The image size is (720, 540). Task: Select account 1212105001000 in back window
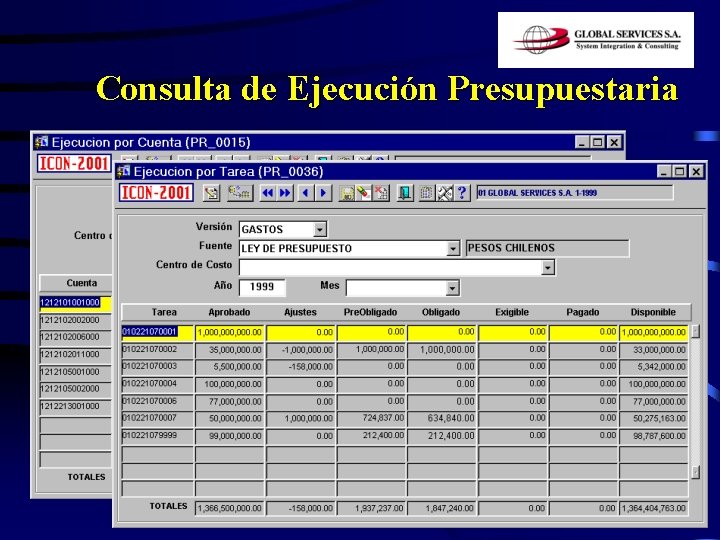[x=76, y=372]
